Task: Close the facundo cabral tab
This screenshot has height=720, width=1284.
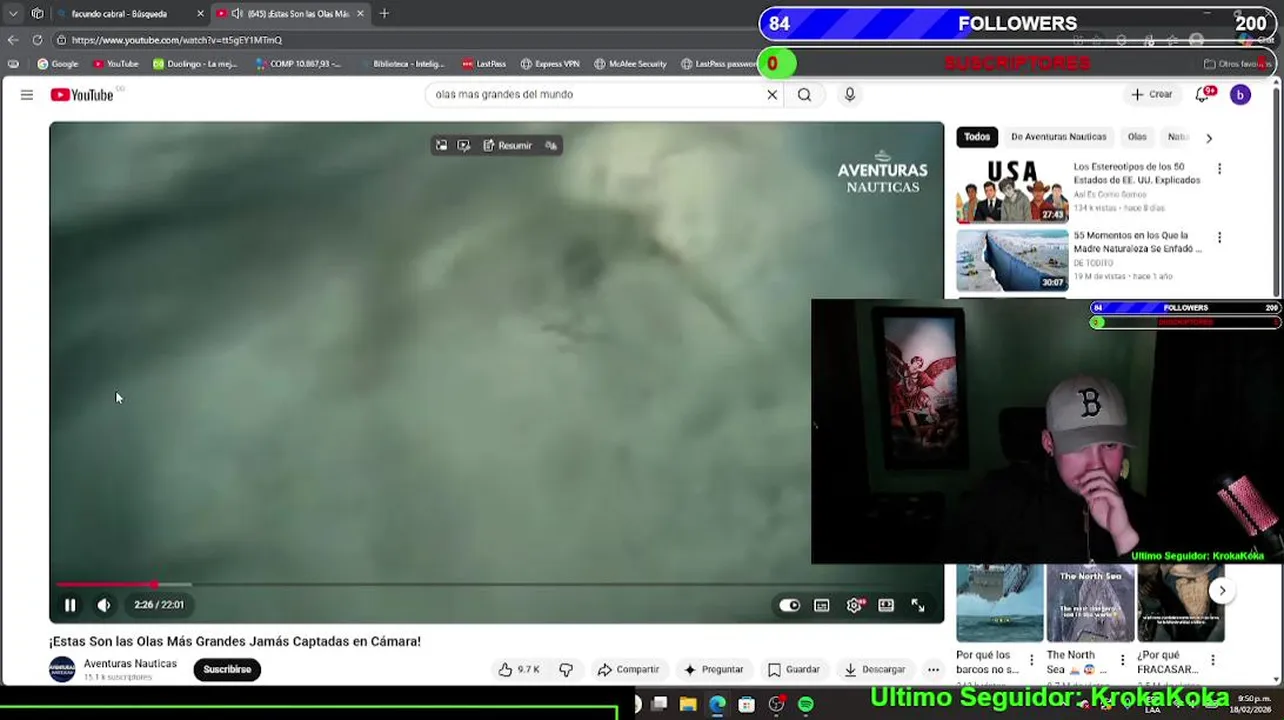Action: pos(200,14)
